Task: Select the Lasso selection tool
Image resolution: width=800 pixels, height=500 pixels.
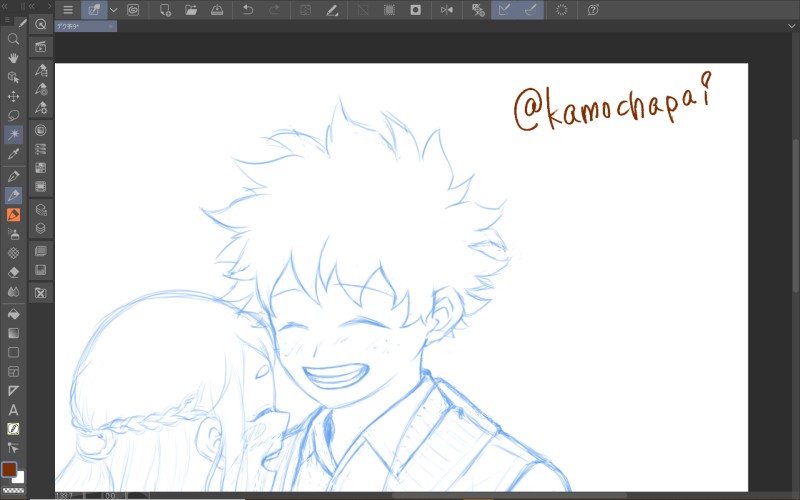Action: [13, 115]
